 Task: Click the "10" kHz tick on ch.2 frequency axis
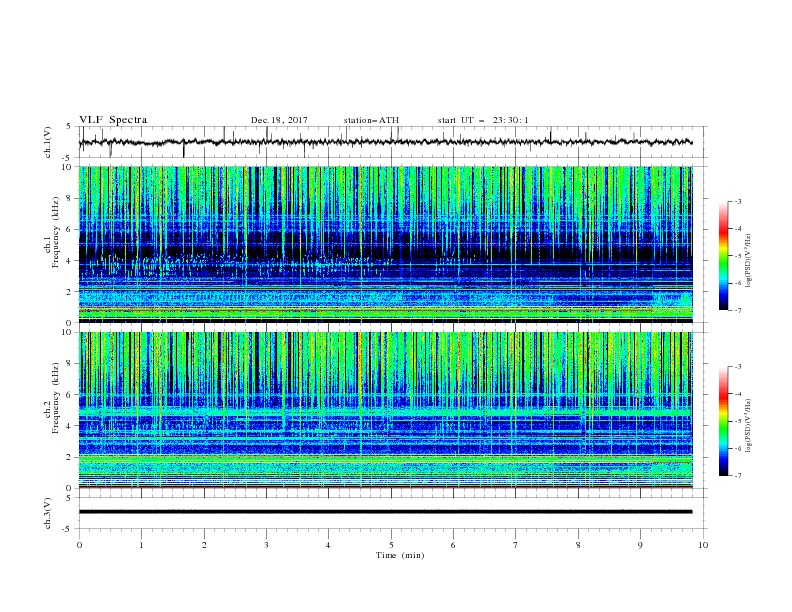click(67, 332)
